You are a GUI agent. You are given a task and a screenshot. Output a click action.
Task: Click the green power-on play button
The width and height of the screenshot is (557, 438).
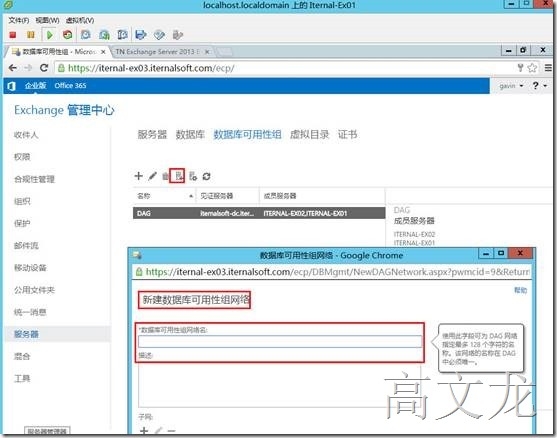tap(50, 35)
